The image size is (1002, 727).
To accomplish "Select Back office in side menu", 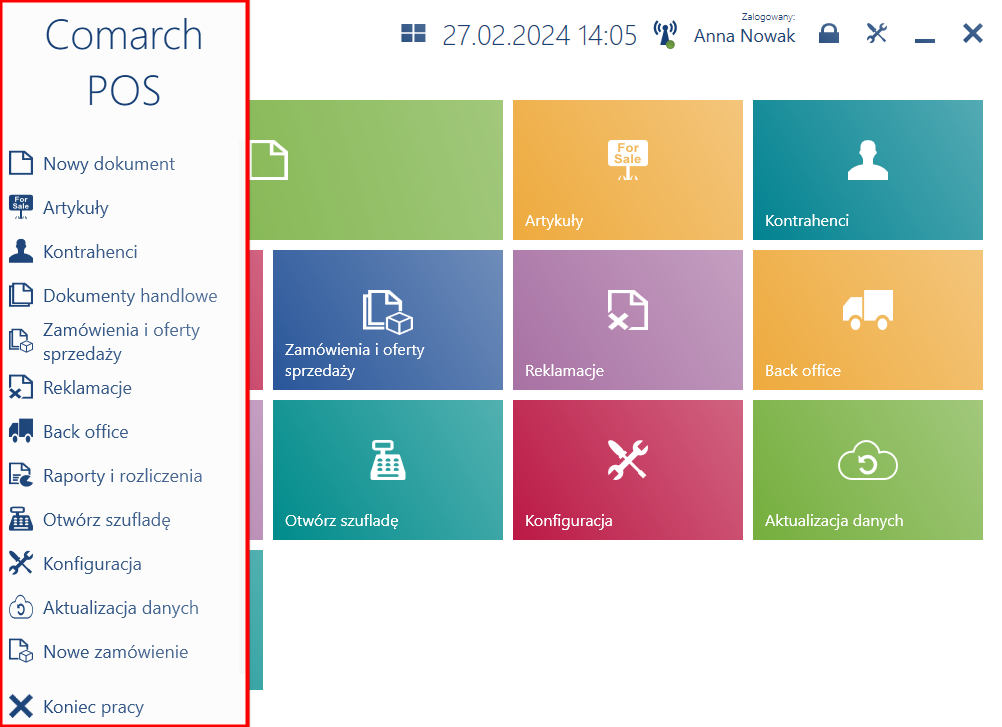I will coord(86,432).
